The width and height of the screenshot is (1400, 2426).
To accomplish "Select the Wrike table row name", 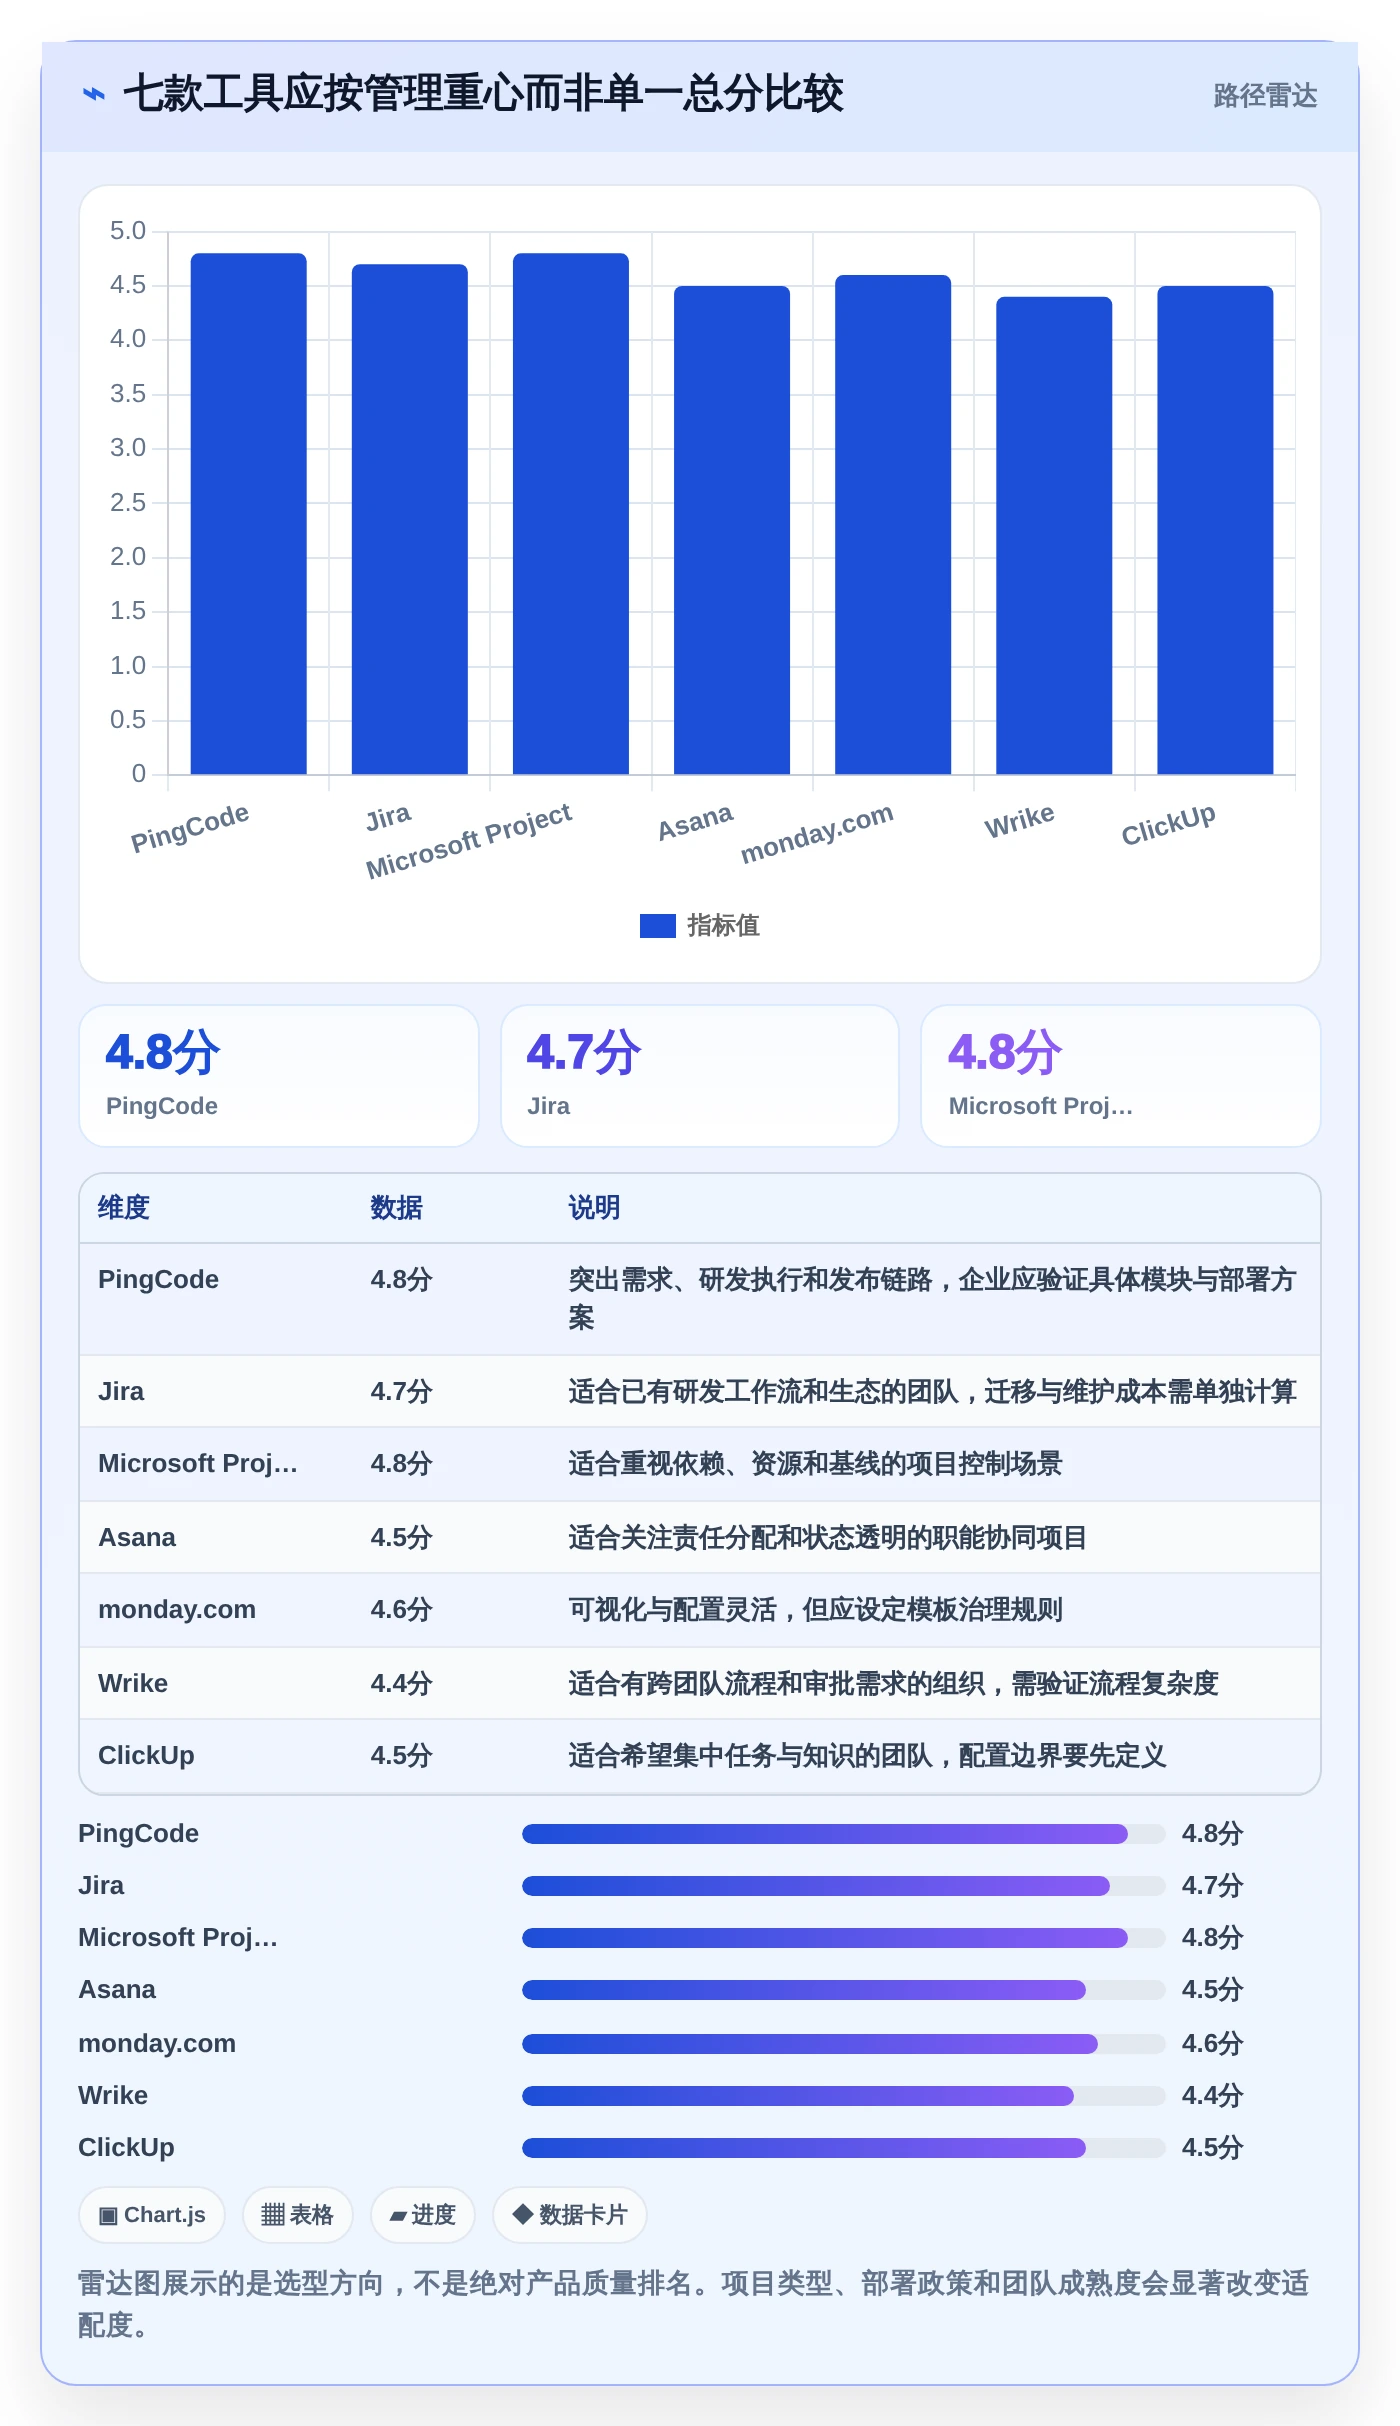I will pyautogui.click(x=133, y=1684).
